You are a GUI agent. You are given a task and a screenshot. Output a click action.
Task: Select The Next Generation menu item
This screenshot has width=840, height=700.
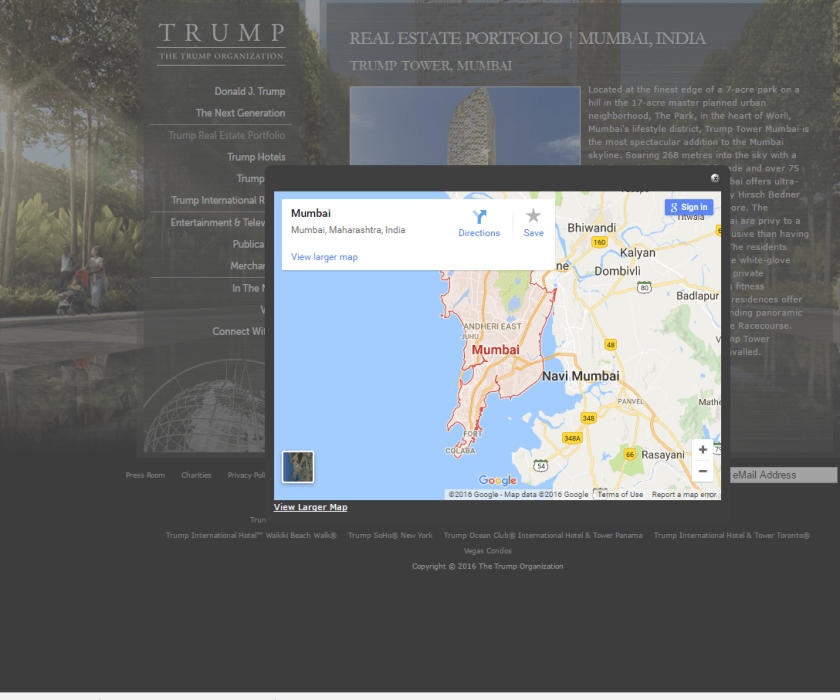(240, 113)
